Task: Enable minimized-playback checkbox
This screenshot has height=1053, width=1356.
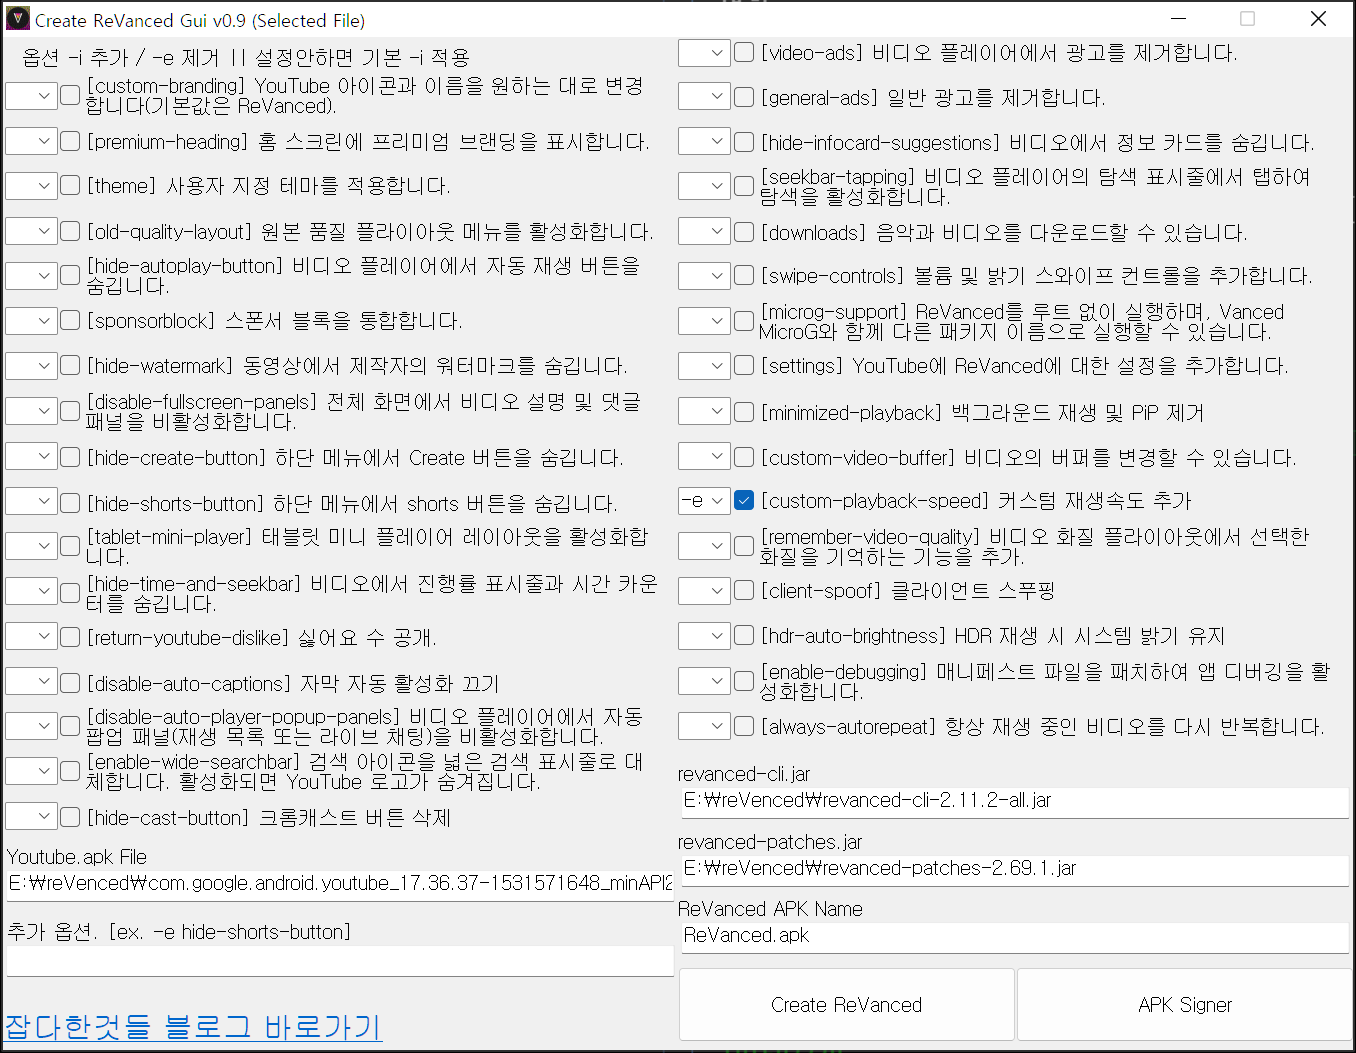Action: (744, 411)
